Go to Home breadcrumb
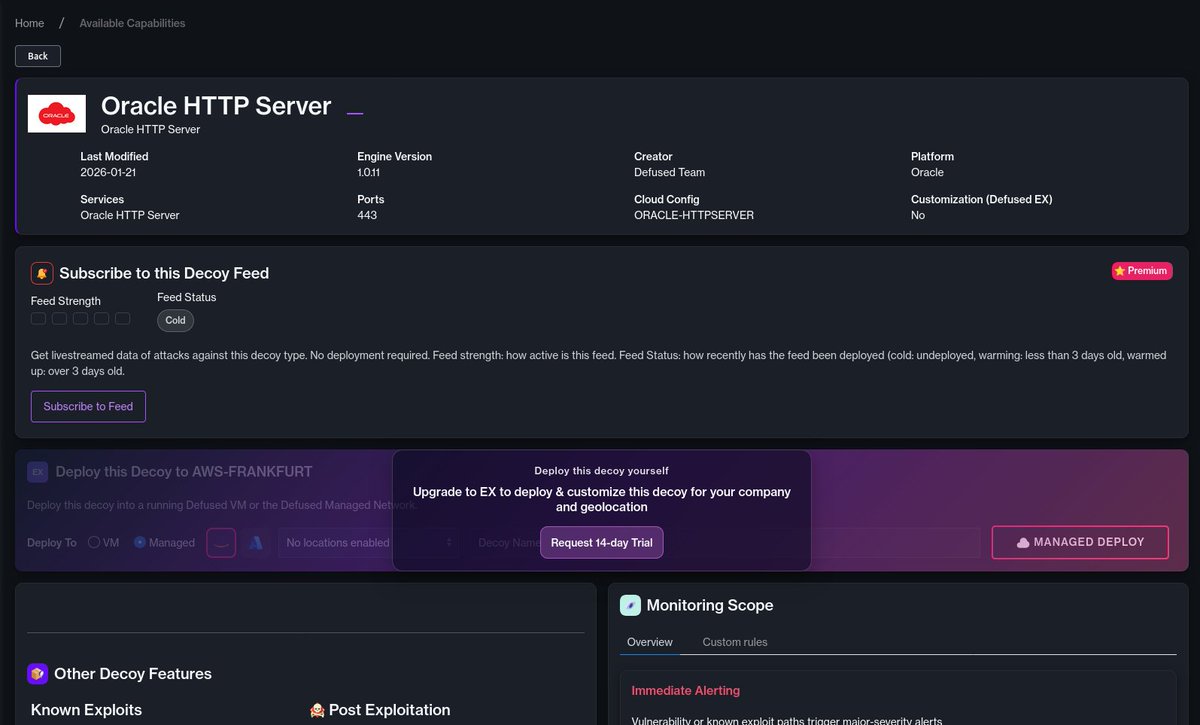 point(29,23)
